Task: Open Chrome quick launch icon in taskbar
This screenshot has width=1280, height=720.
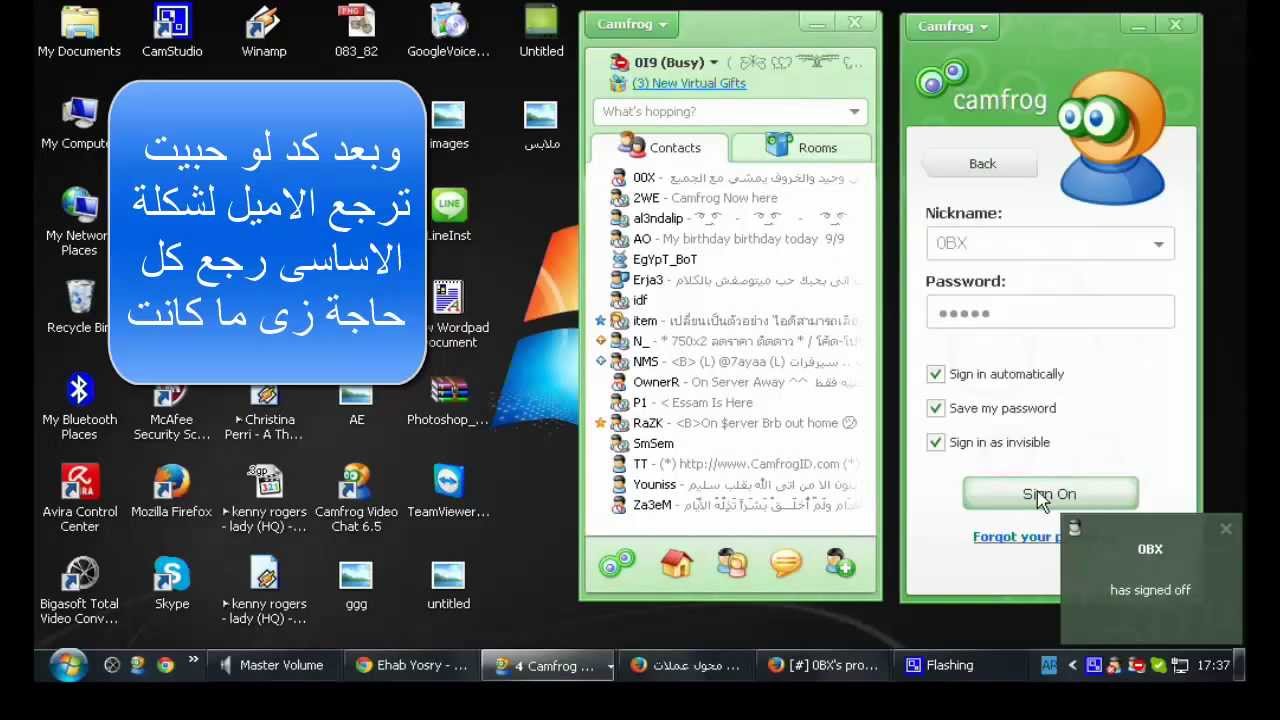Action: pos(165,665)
